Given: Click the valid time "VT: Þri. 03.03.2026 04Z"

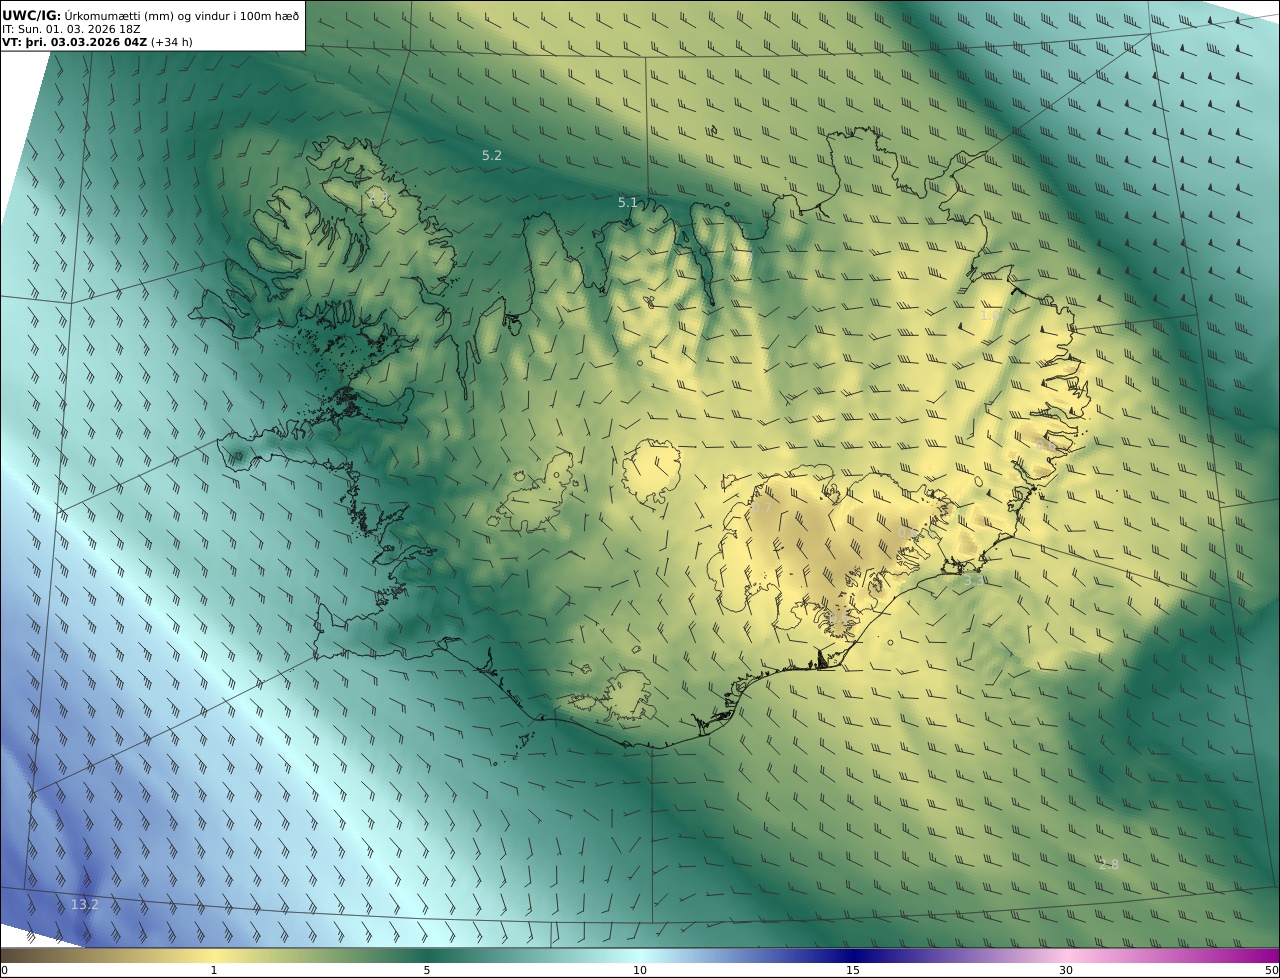Looking at the screenshot, I should pyautogui.click(x=75, y=42).
